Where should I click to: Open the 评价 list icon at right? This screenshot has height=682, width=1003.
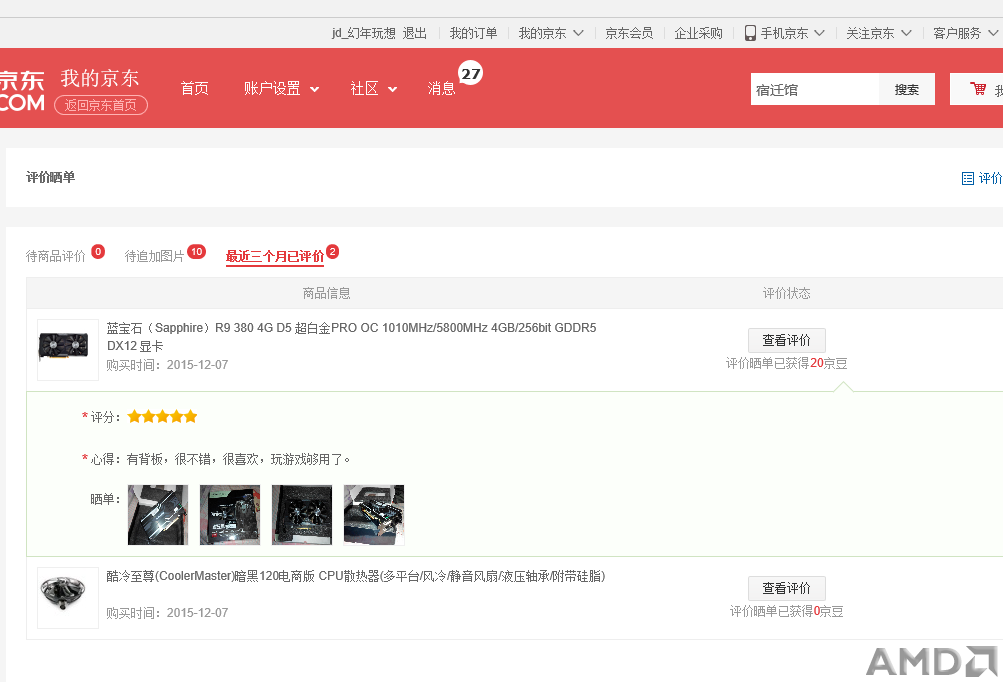(968, 178)
